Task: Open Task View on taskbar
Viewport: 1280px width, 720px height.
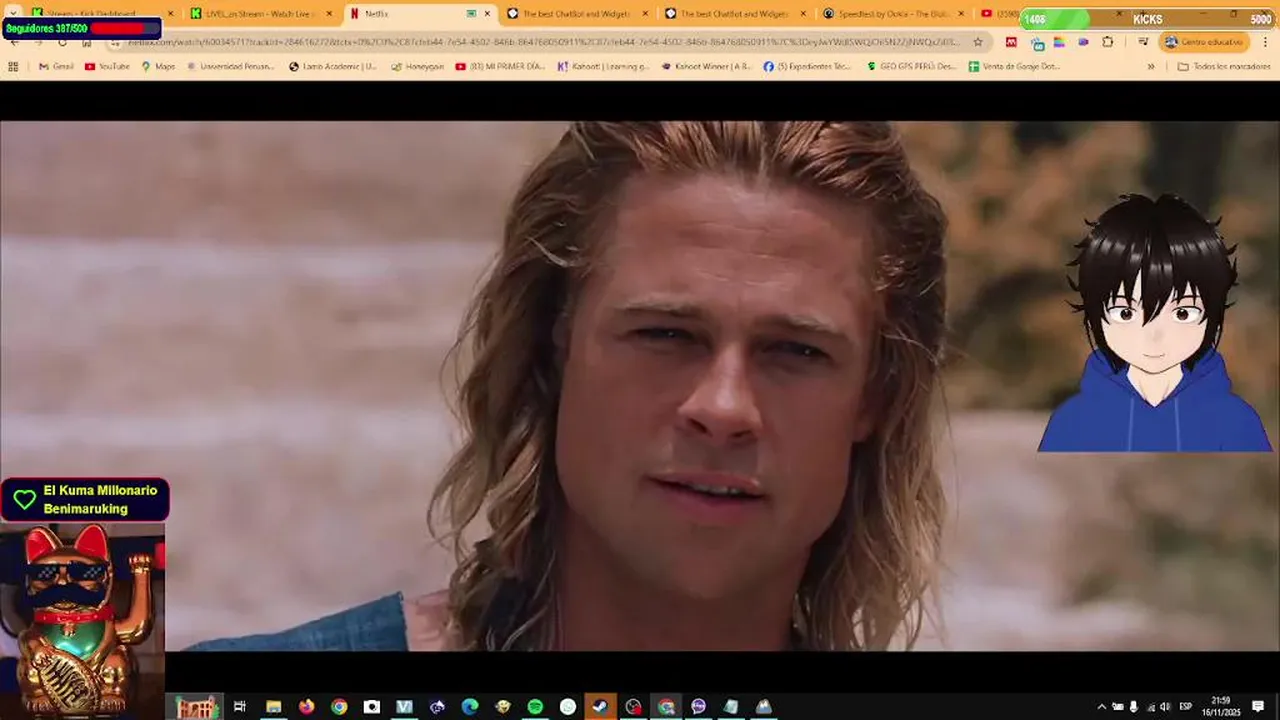Action: [x=240, y=706]
